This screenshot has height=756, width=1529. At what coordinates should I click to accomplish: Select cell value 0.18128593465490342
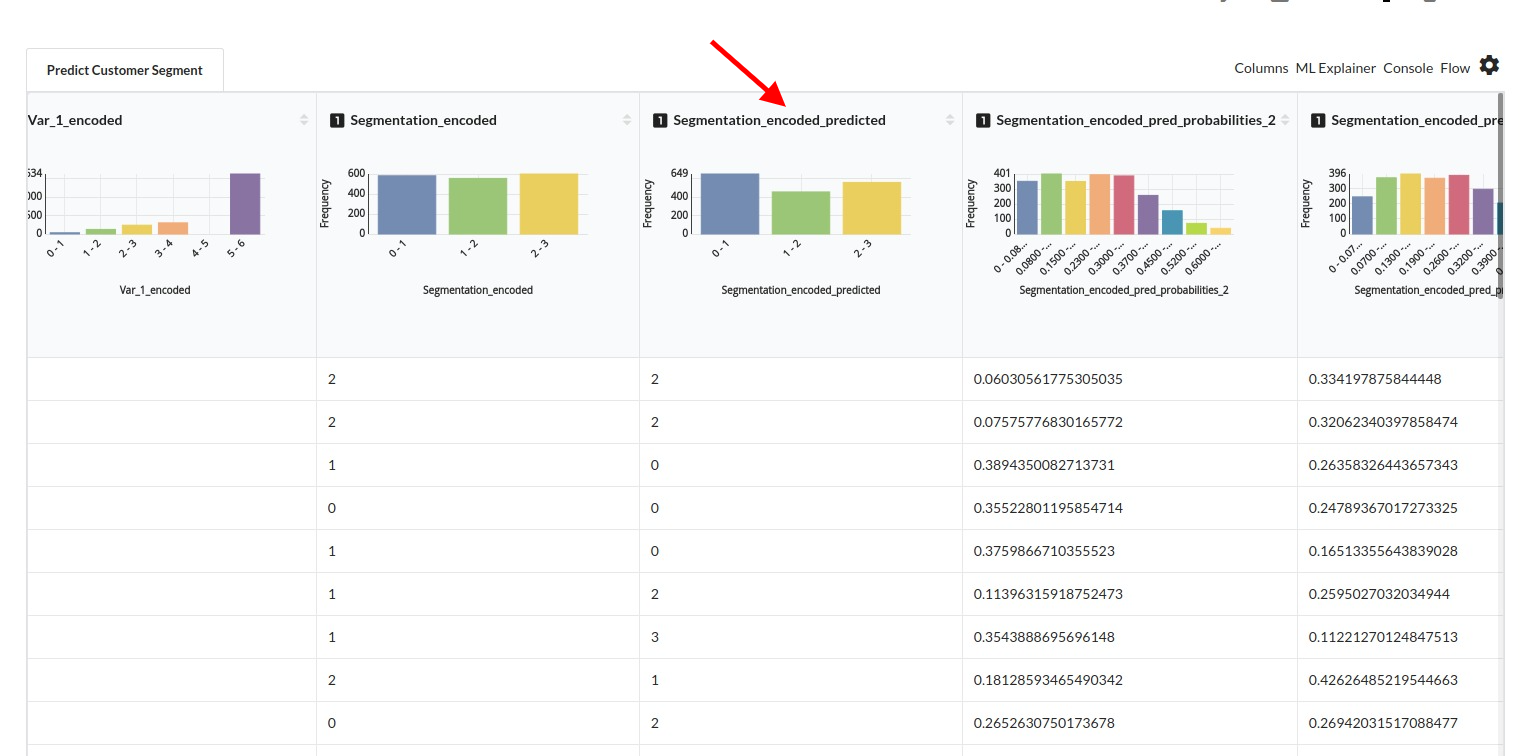tap(1048, 680)
